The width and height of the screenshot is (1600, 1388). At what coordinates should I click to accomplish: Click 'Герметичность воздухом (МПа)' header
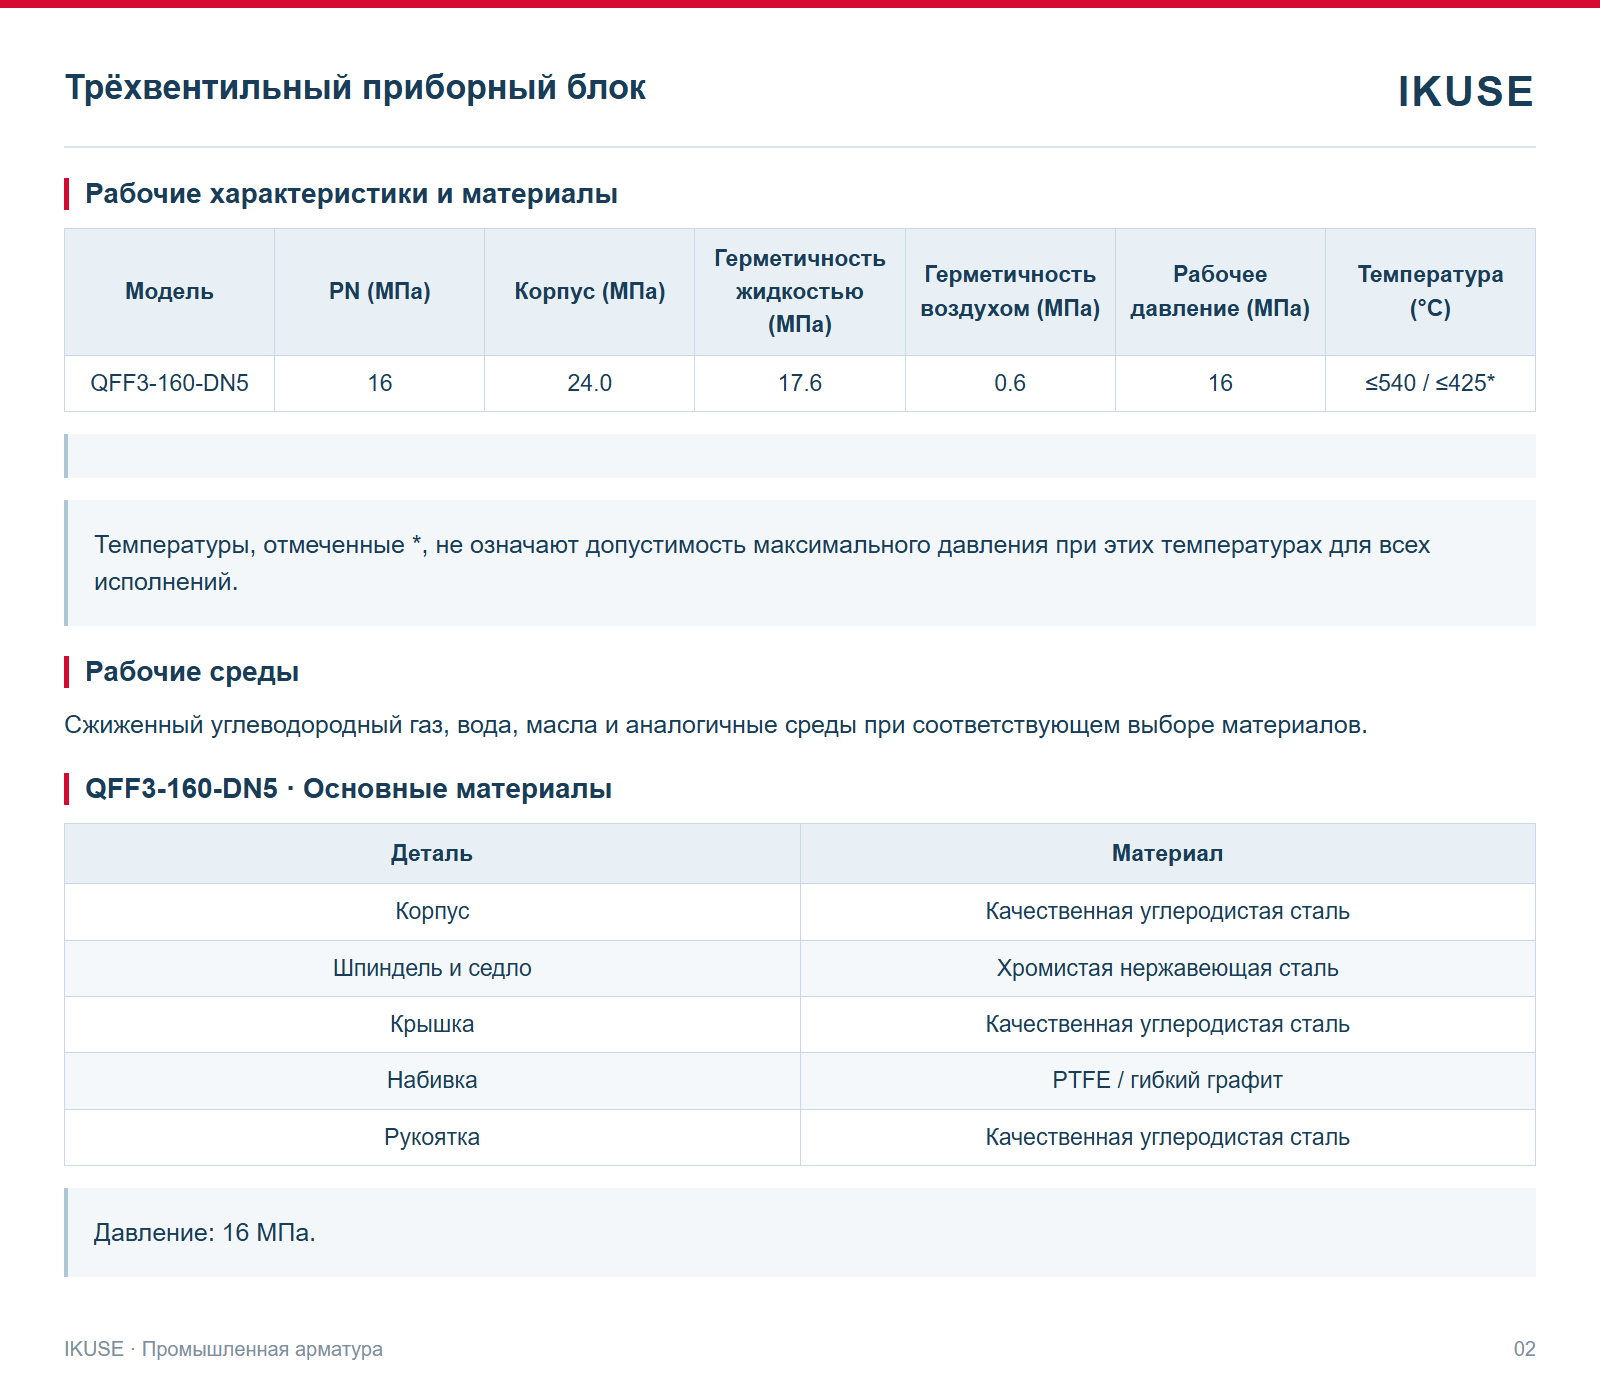tap(1010, 291)
